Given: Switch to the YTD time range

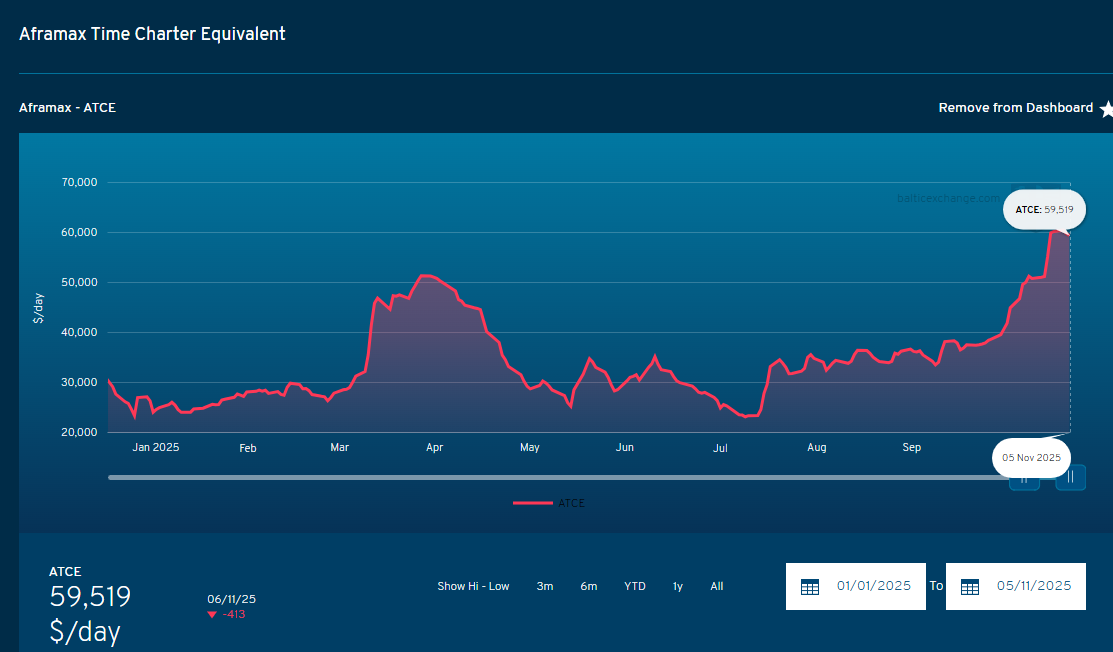Looking at the screenshot, I should (x=635, y=586).
